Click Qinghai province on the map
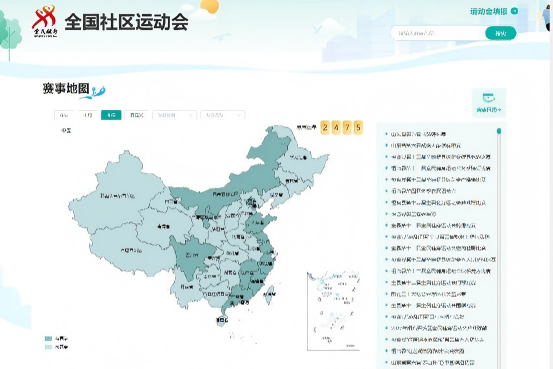 [163, 226]
